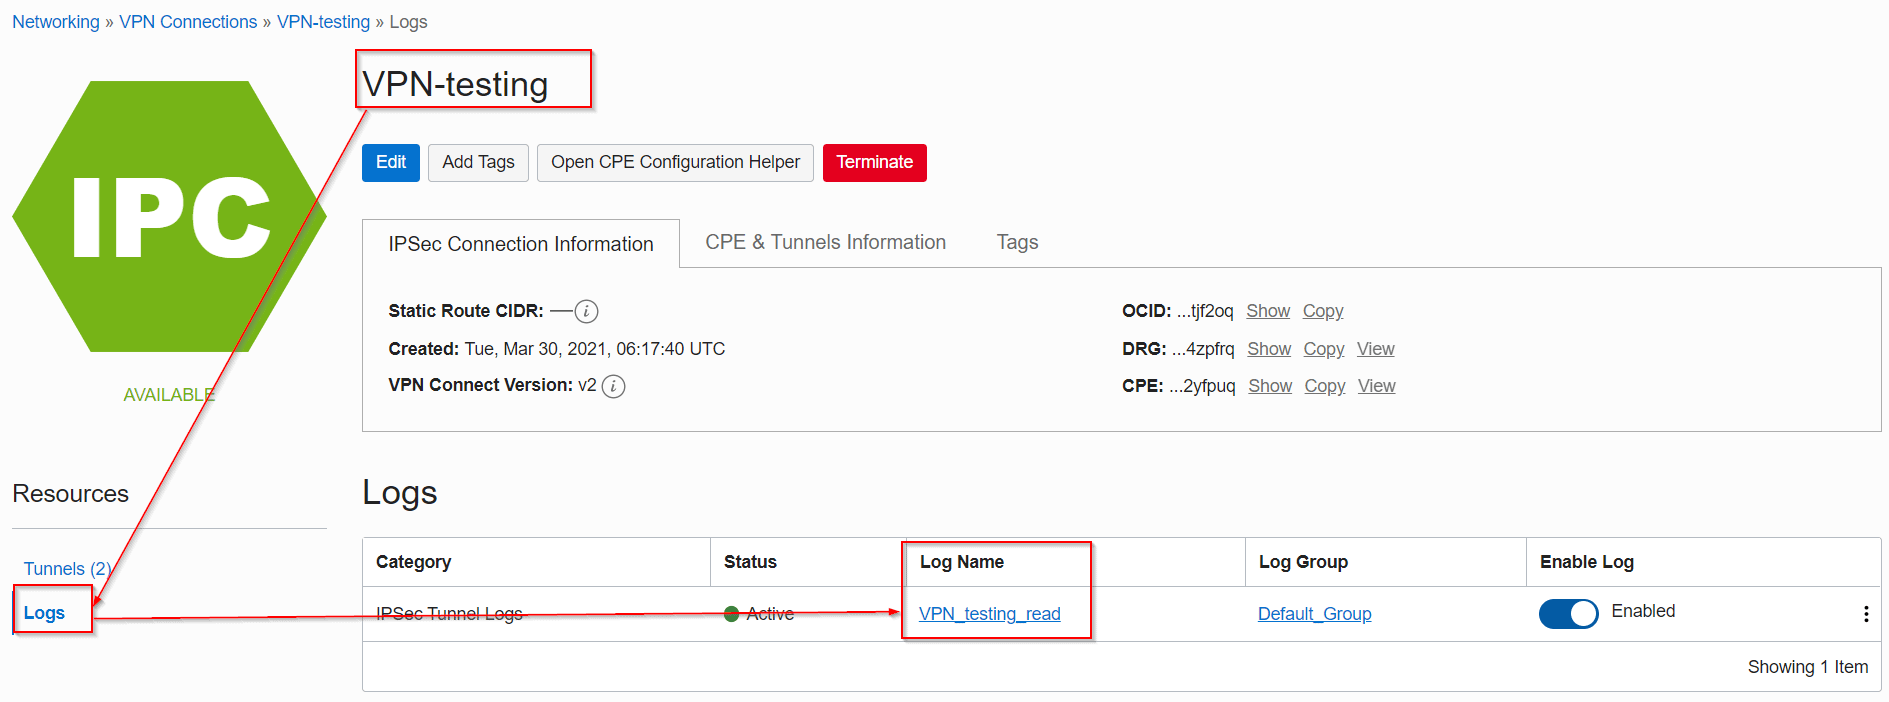Click the VPN Connect Version info icon

point(614,386)
